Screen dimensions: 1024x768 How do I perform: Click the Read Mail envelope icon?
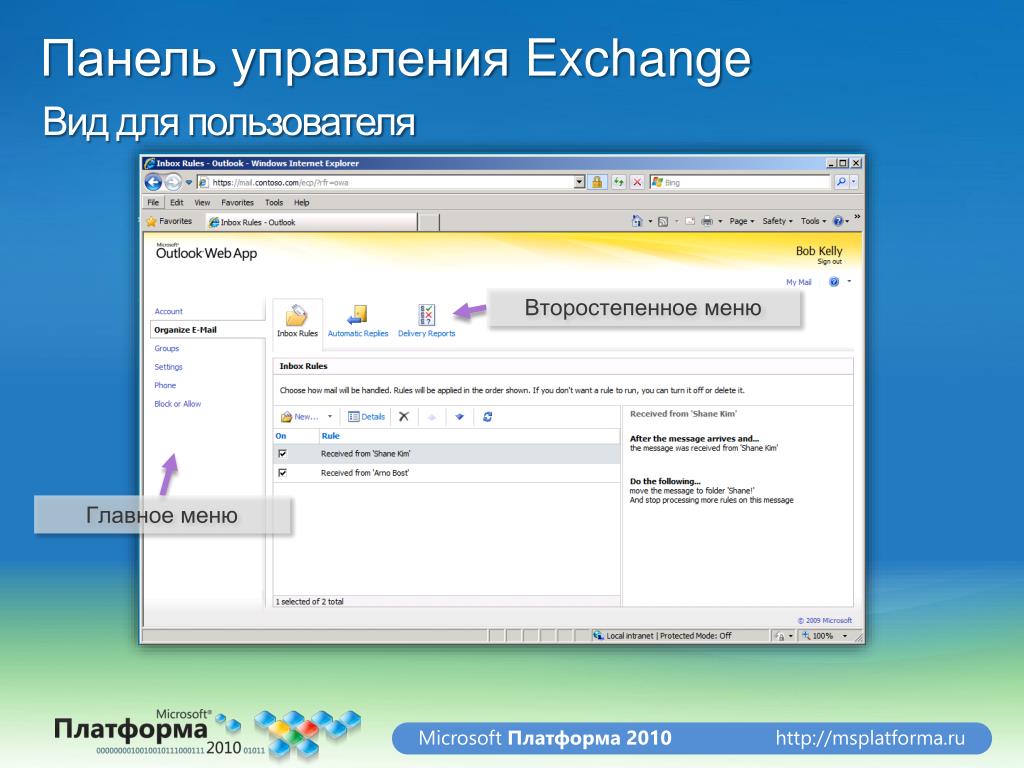click(690, 221)
